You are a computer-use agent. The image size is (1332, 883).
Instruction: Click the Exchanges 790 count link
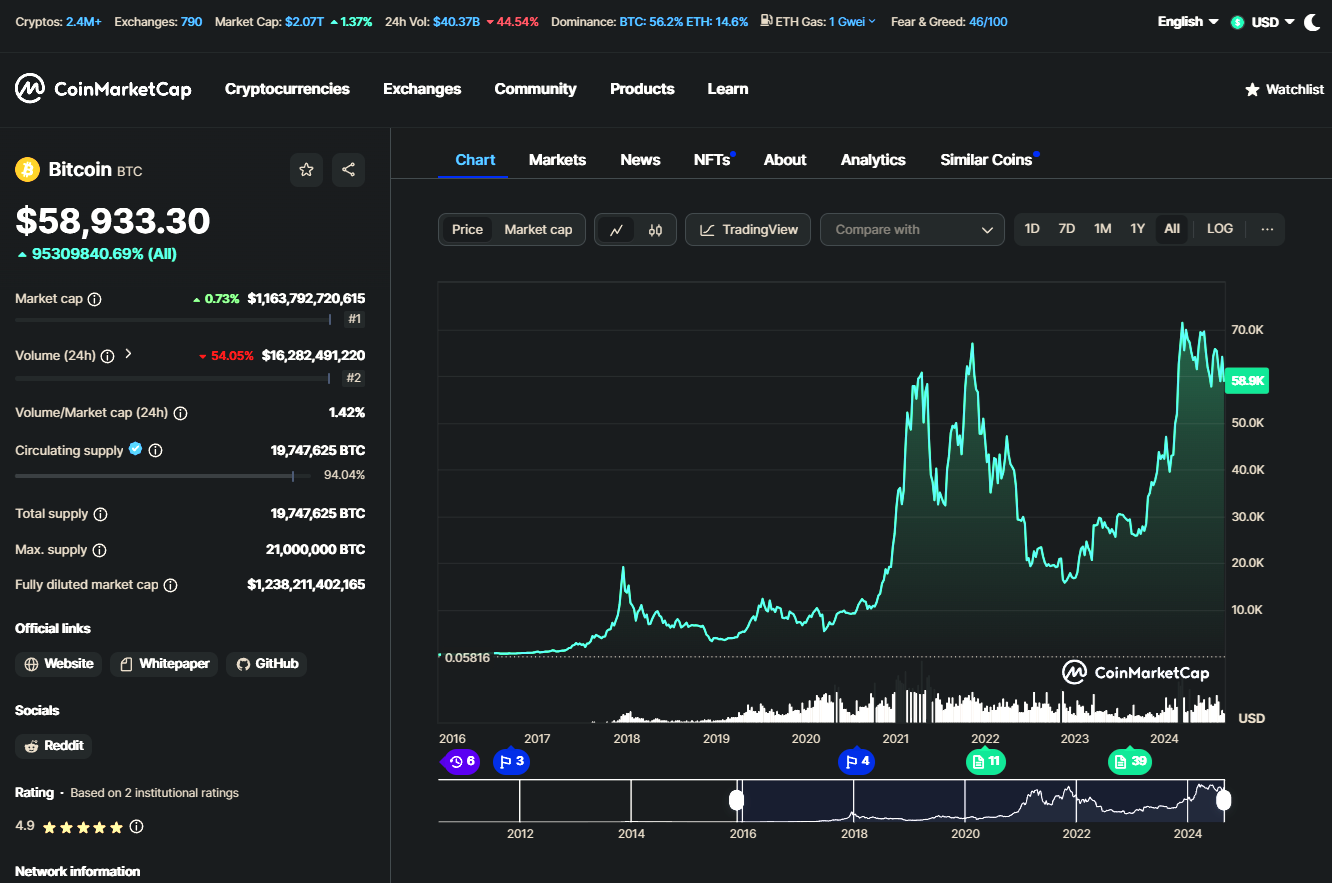tap(191, 21)
